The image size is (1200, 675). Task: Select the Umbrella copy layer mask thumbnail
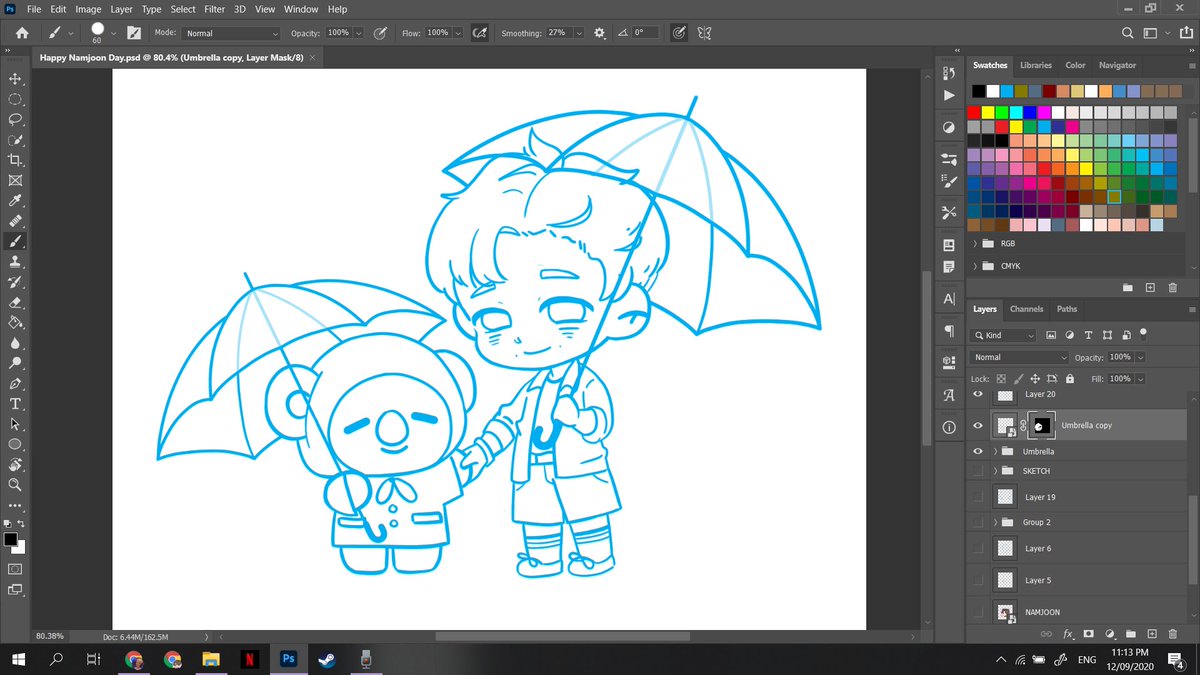[1040, 426]
